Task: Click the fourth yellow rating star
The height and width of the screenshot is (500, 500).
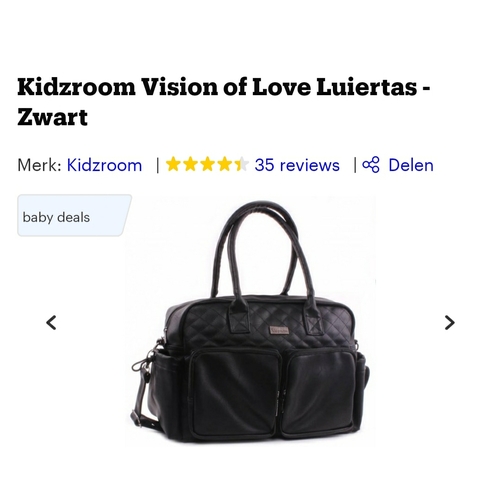Action: [x=225, y=165]
